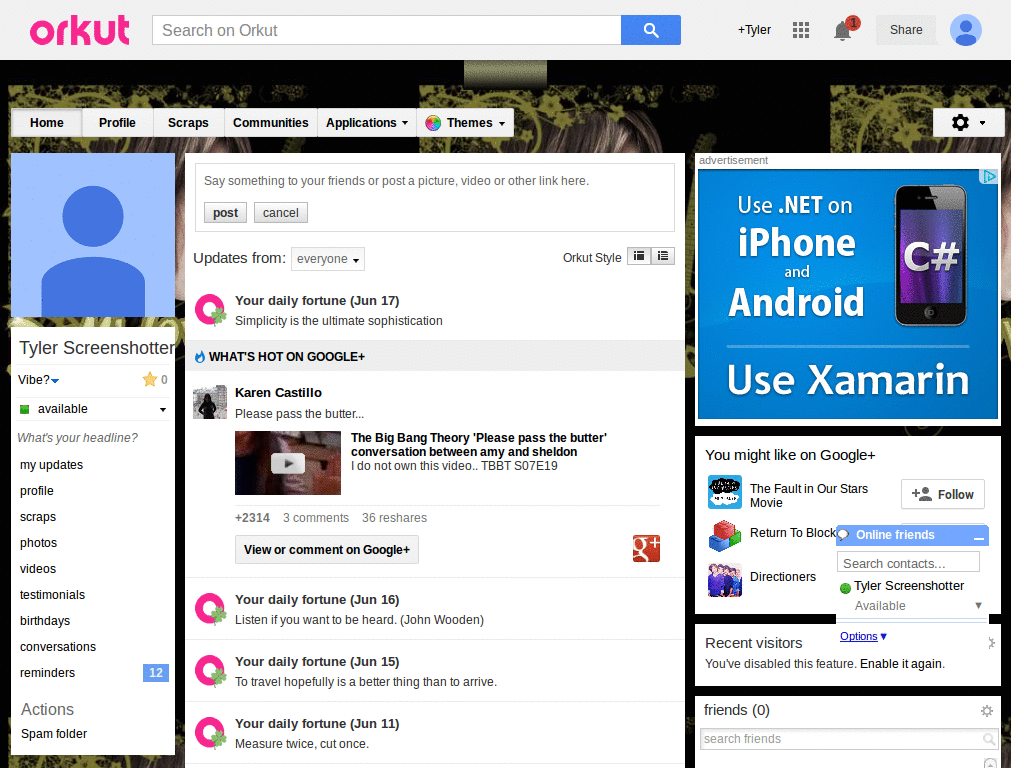Expand the chat Available status arrow
The image size is (1024, 768).
978,605
